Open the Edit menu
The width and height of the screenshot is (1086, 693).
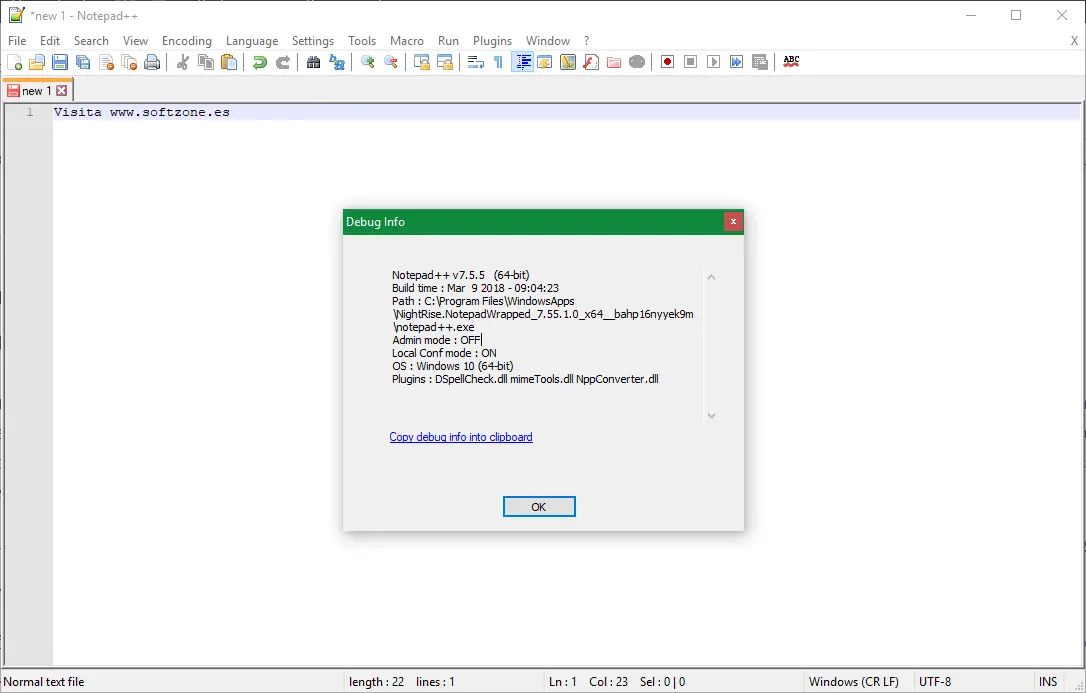click(50, 41)
